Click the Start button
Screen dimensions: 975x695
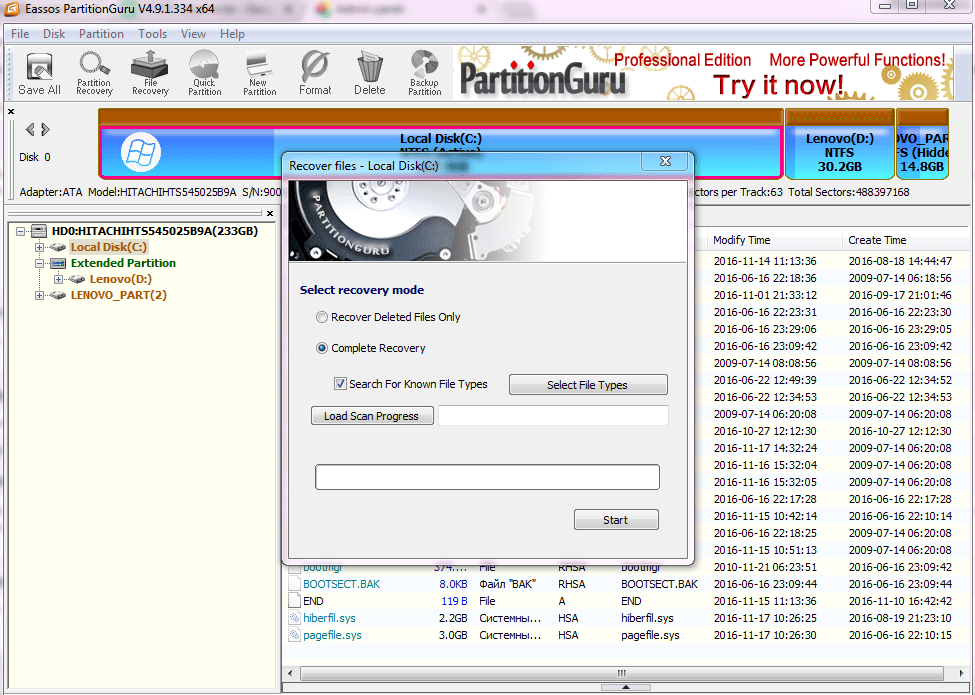coord(616,520)
